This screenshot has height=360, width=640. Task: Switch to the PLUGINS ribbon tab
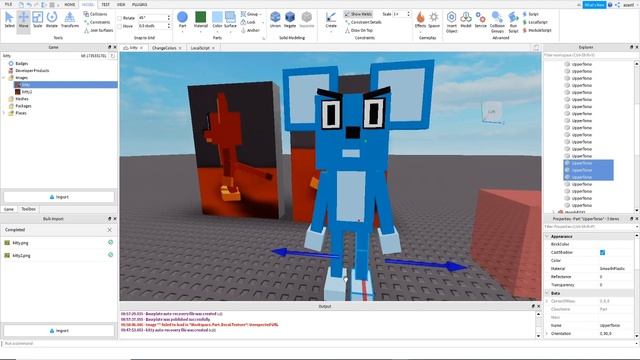[x=140, y=4]
